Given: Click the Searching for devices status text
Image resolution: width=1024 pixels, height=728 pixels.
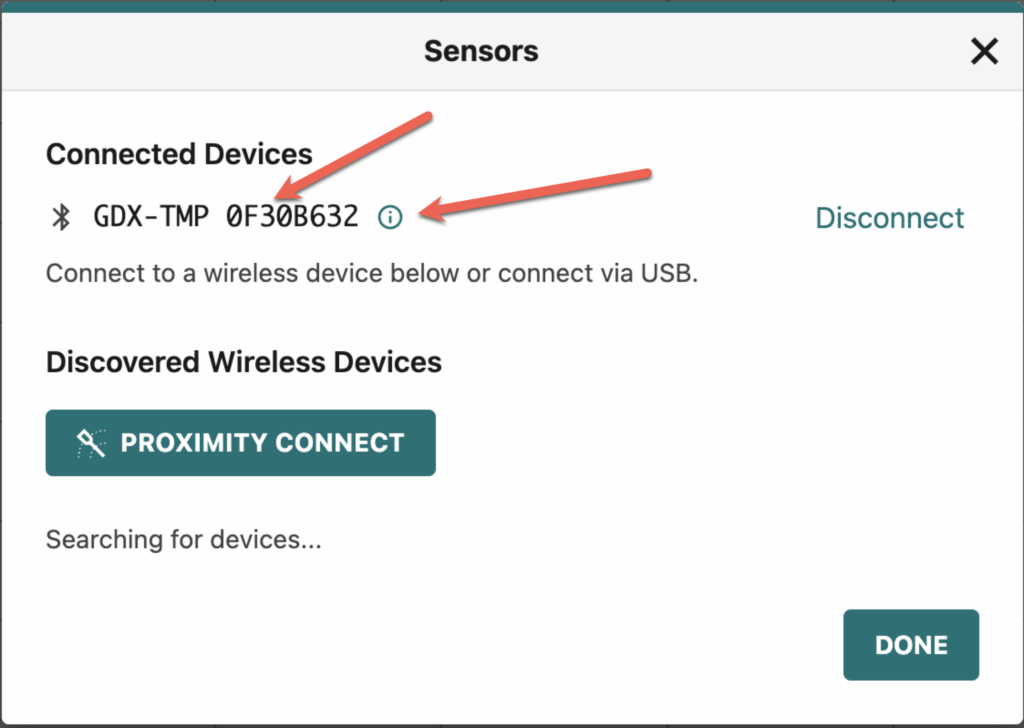Looking at the screenshot, I should point(184,540).
